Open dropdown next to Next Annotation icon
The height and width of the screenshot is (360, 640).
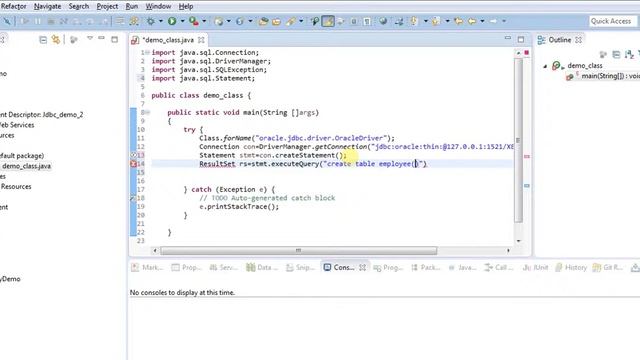click(425, 21)
